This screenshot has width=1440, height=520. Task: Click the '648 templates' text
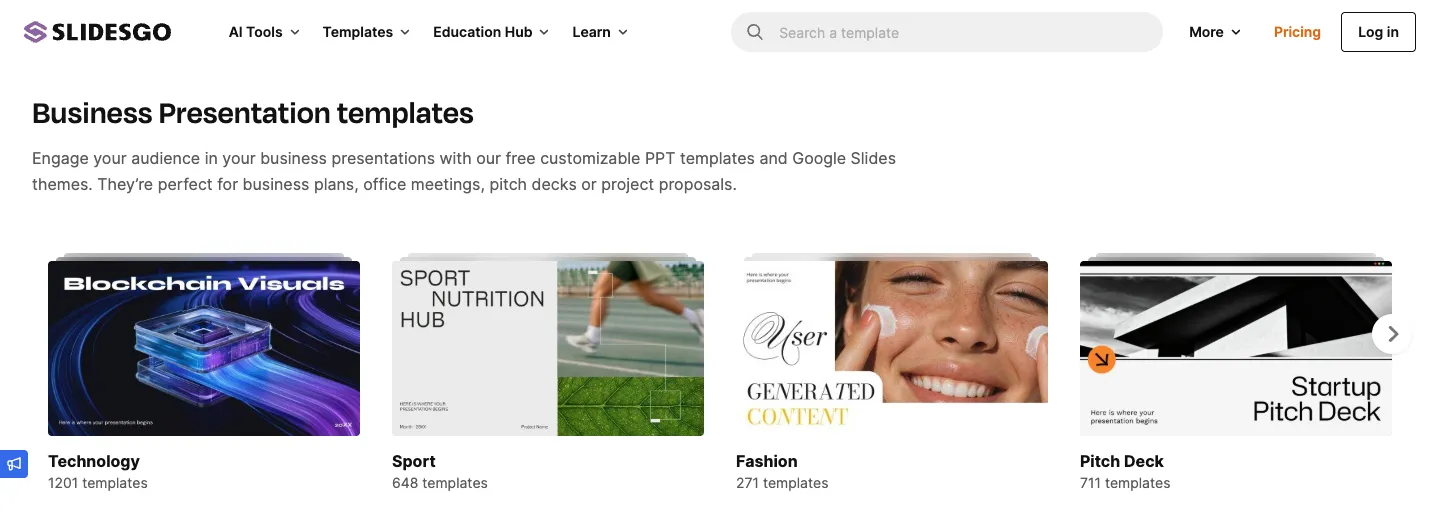[440, 483]
